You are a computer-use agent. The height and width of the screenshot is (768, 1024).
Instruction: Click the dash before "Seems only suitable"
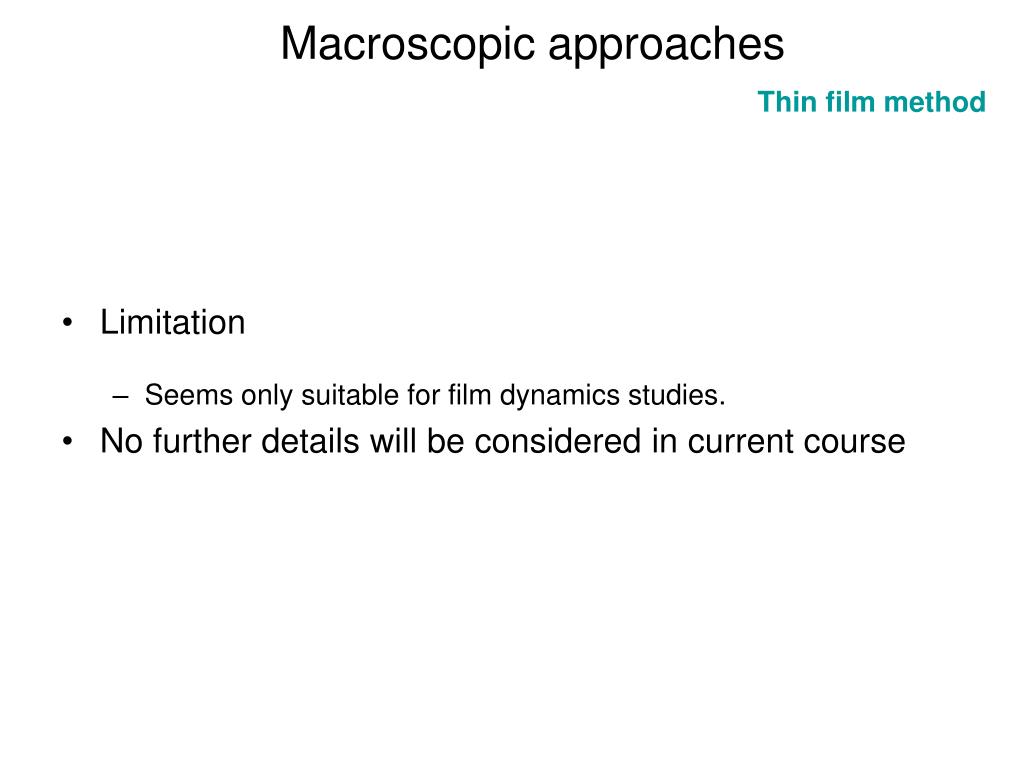(120, 396)
